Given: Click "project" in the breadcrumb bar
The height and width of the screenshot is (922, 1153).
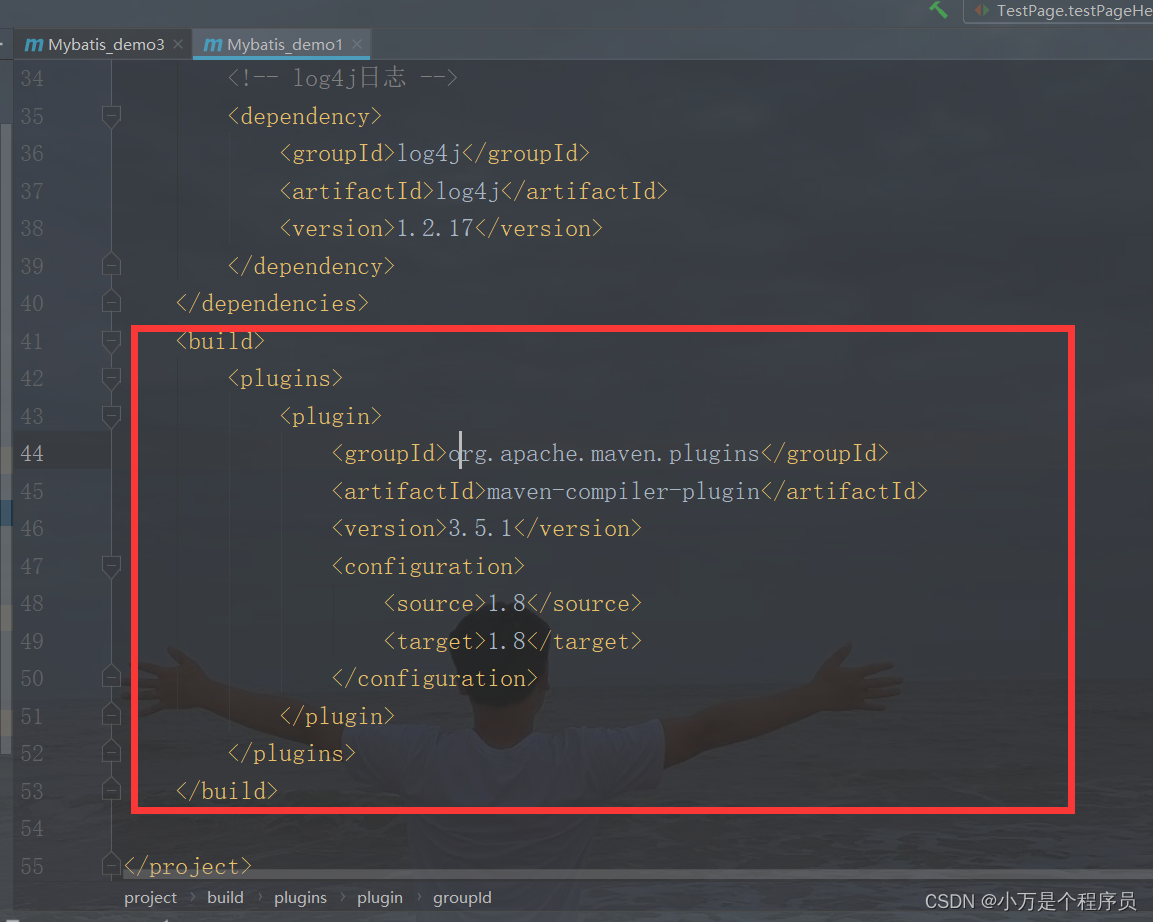Looking at the screenshot, I should coord(150,897).
